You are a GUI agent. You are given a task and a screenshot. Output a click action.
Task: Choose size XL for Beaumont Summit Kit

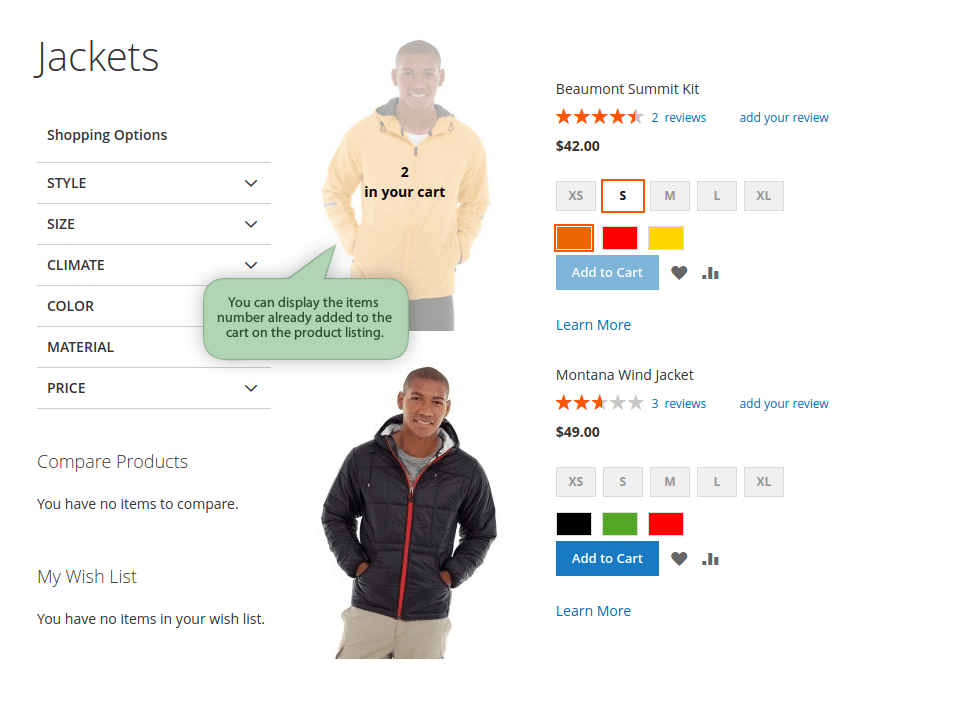pos(764,196)
